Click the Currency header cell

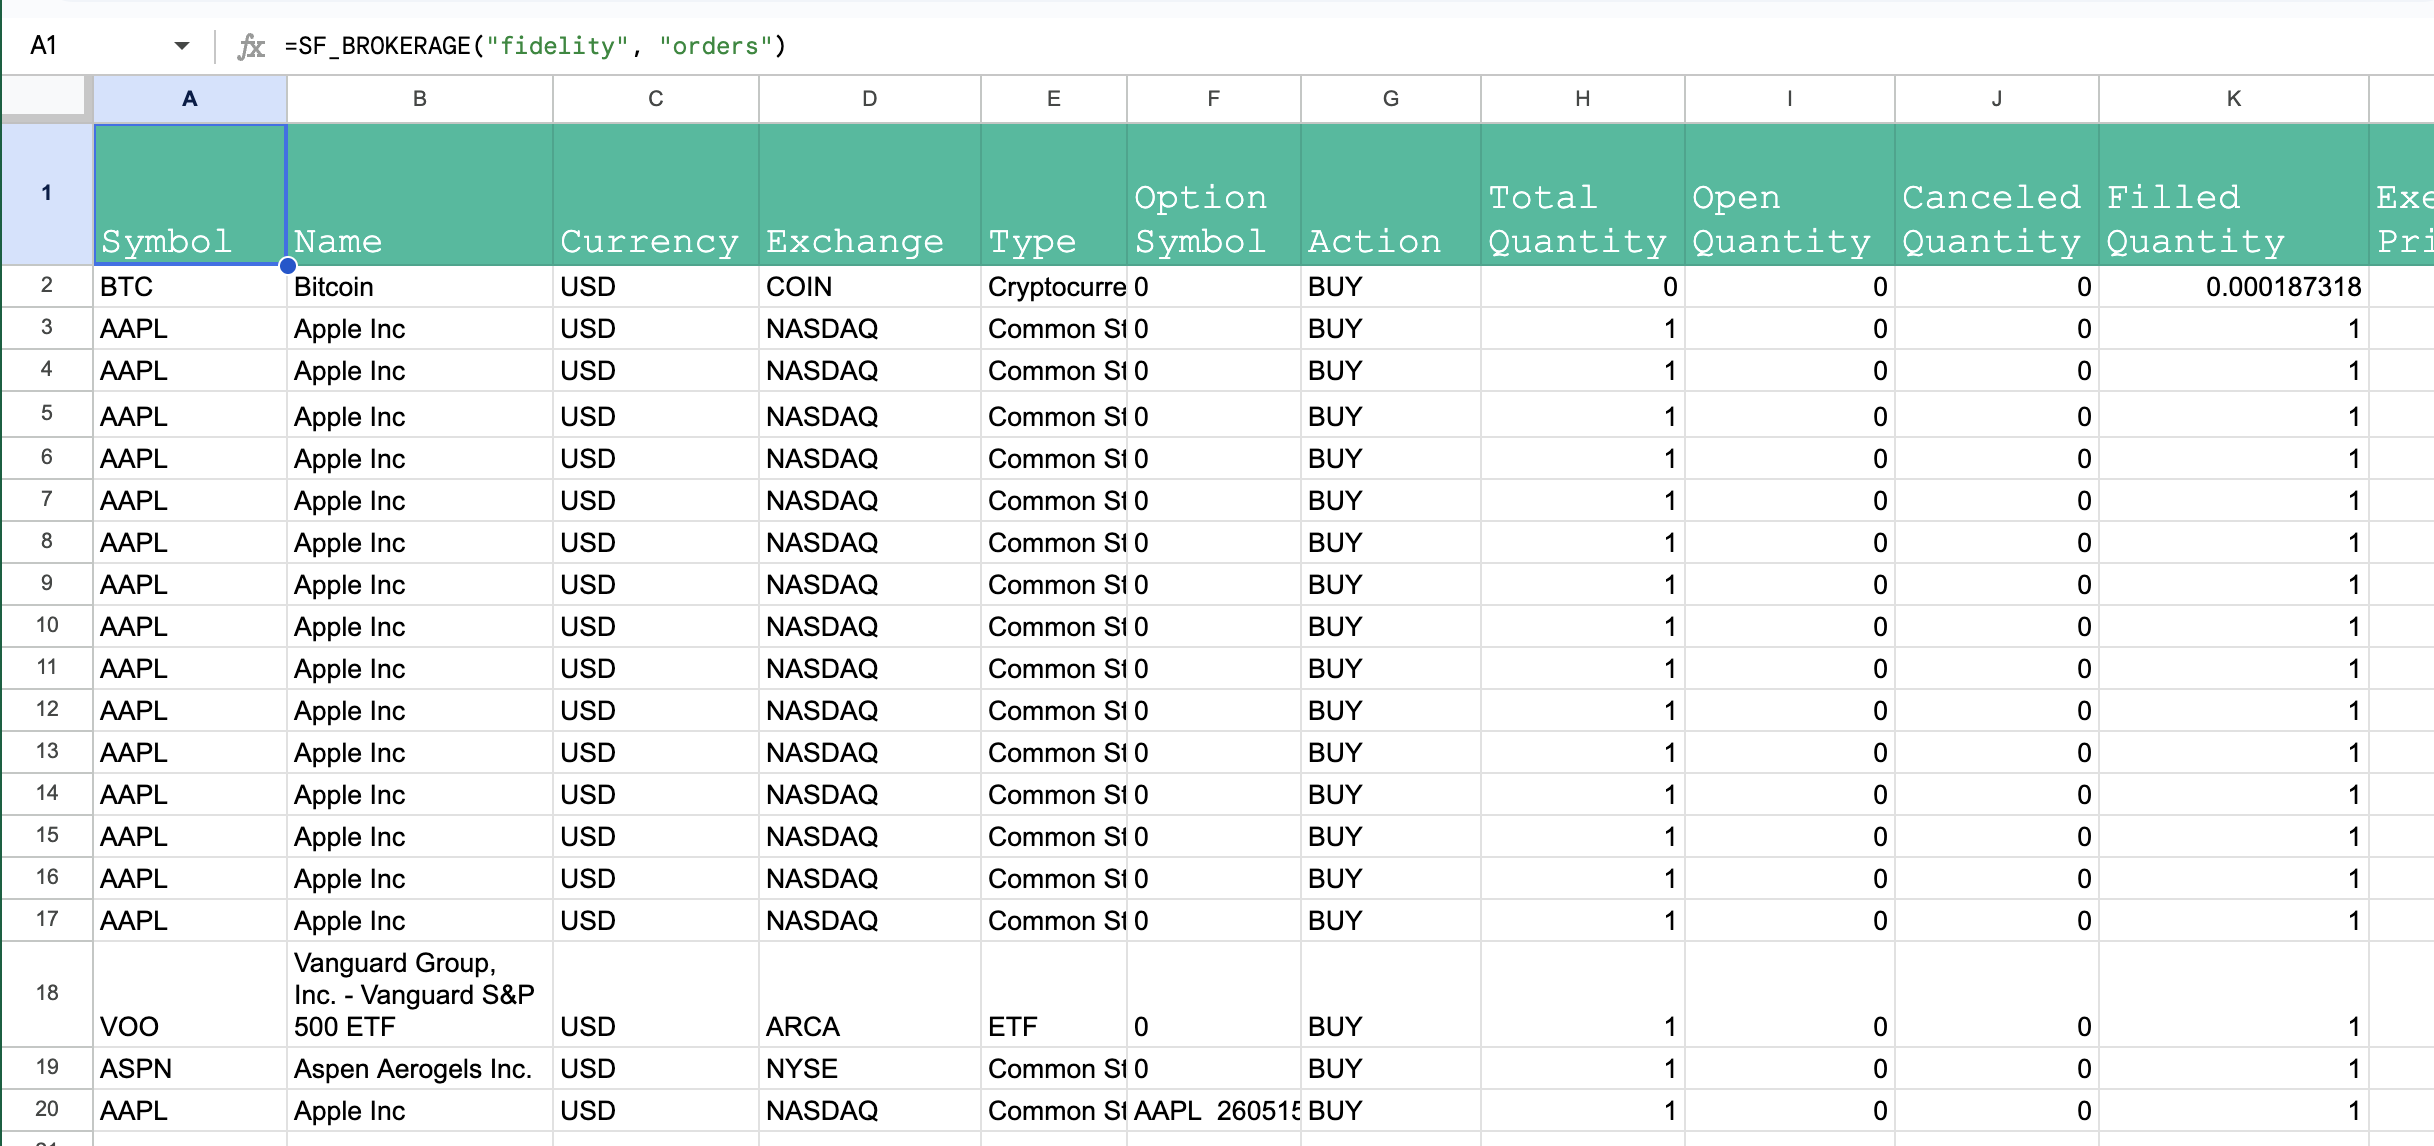click(x=656, y=194)
